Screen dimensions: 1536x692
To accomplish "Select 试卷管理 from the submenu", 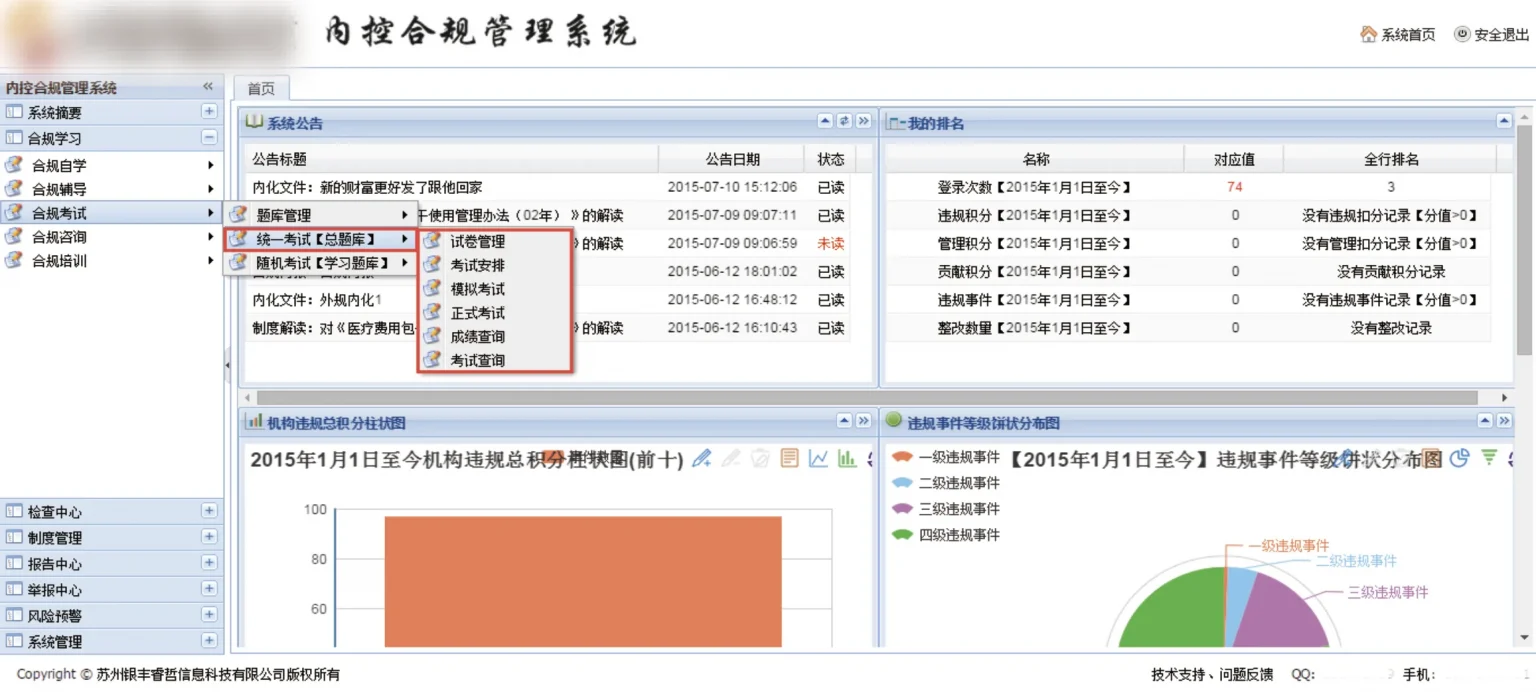I will (x=477, y=241).
